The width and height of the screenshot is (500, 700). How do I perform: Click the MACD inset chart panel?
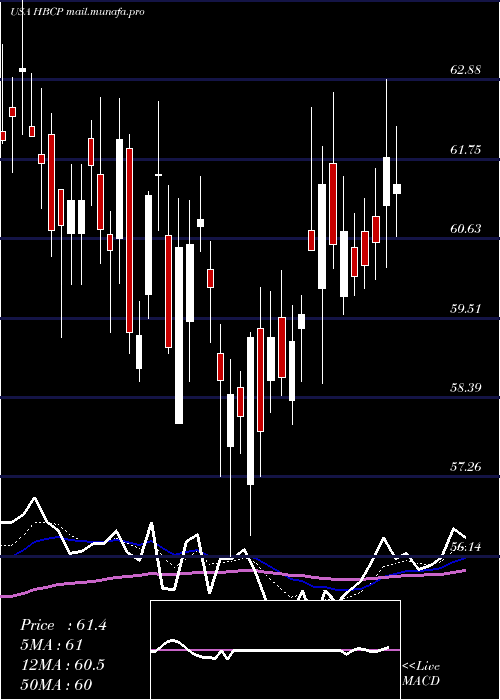(275, 650)
